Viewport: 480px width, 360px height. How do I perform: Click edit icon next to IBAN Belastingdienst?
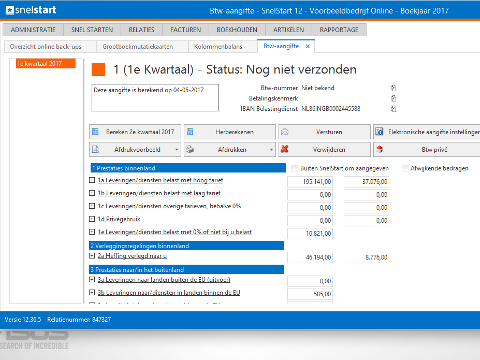(393, 109)
